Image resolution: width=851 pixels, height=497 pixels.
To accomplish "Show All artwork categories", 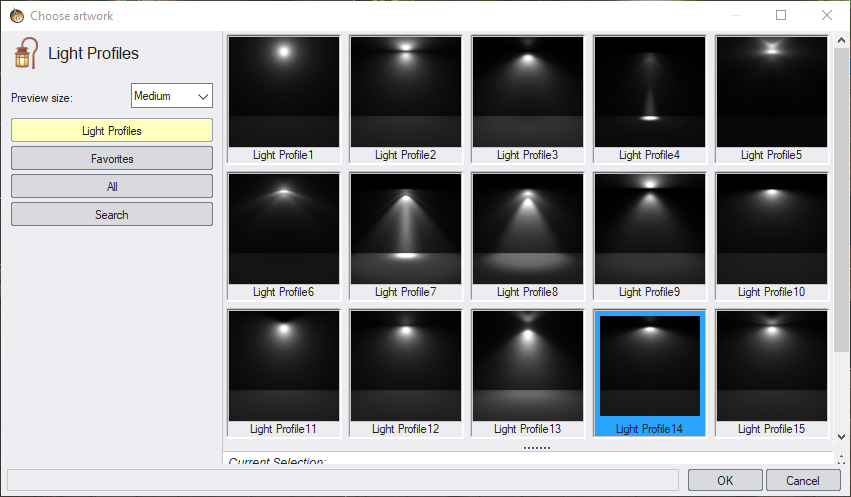I will pos(112,187).
